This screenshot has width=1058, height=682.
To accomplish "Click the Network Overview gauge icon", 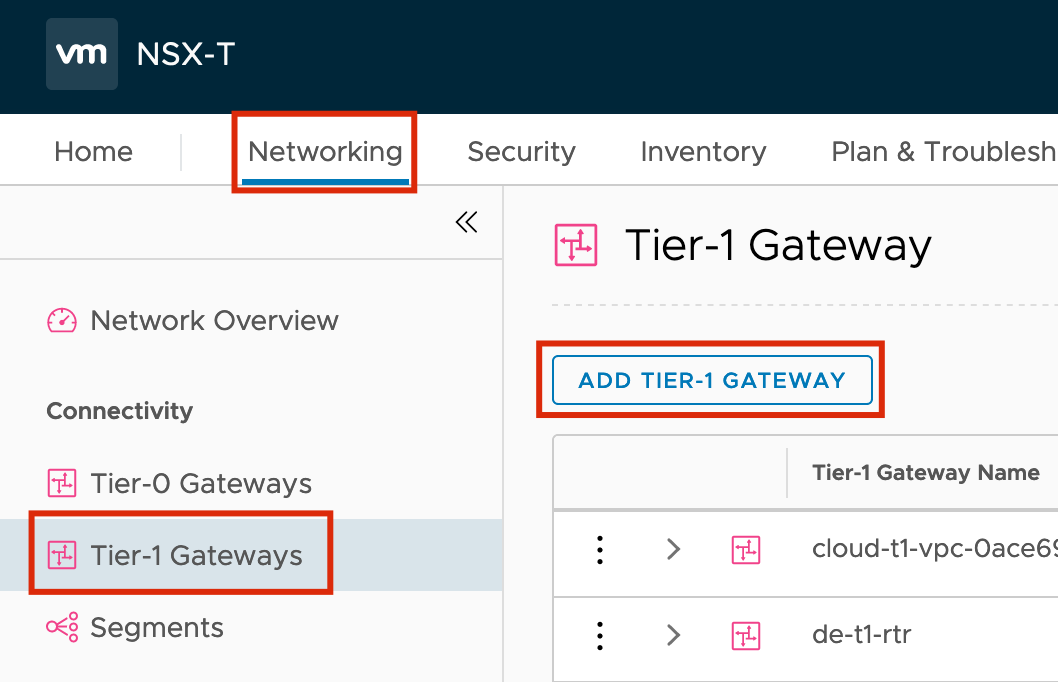I will click(62, 320).
